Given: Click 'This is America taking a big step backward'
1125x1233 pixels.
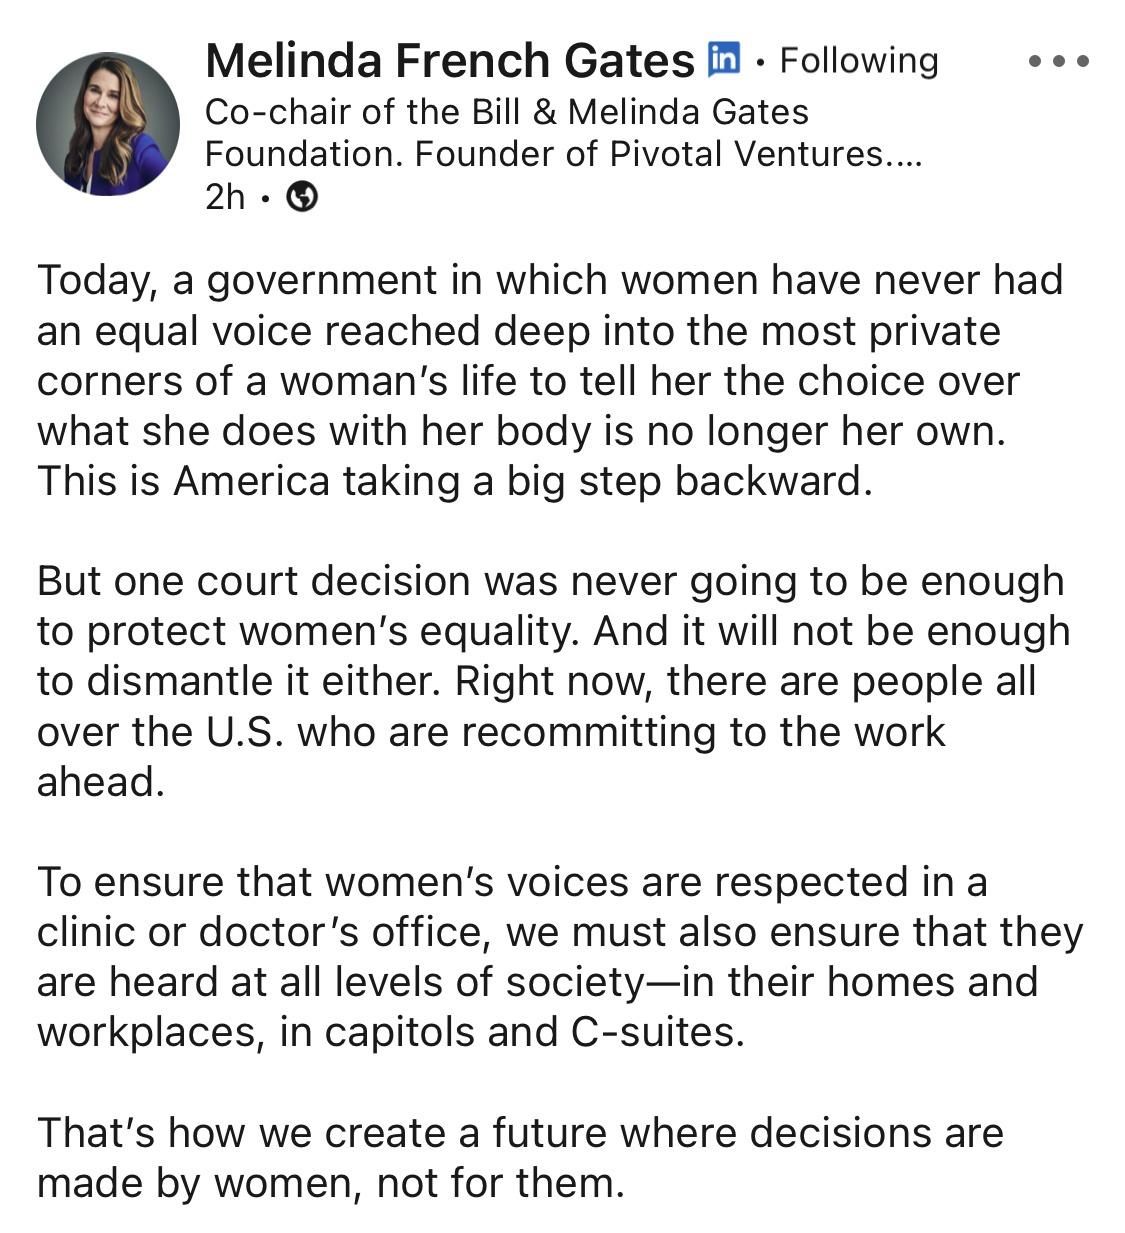Looking at the screenshot, I should [455, 481].
